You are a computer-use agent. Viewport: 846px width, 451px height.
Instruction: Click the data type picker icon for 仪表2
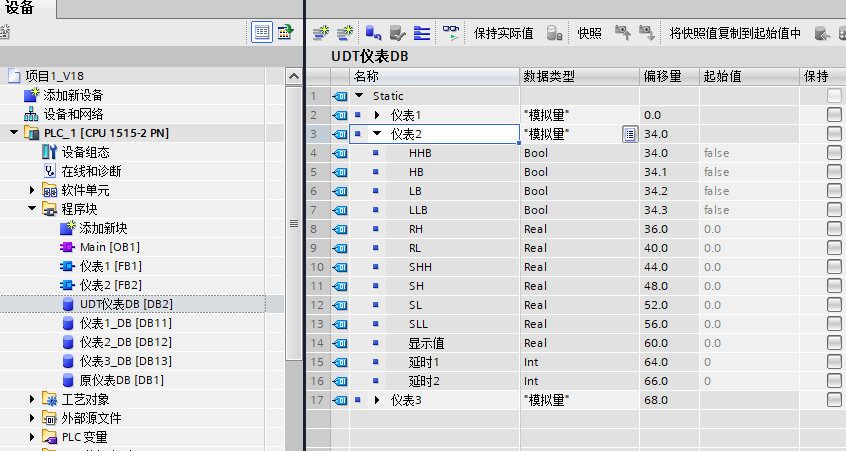click(630, 134)
